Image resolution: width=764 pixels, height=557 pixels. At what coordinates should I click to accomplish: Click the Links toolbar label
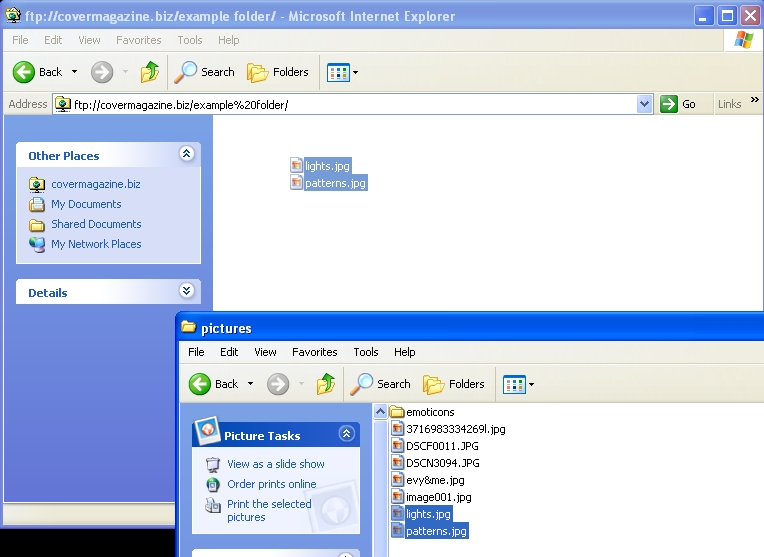(x=729, y=104)
